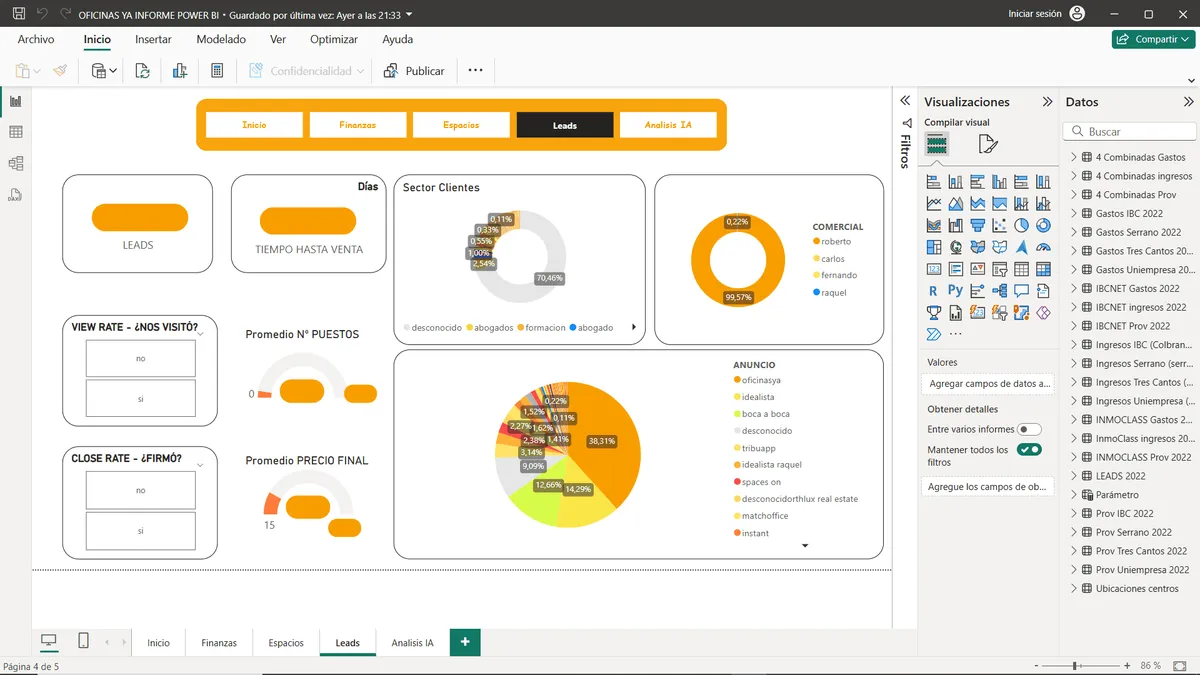
Task: Select the Q&A speech bubble visual
Action: (x=1022, y=291)
